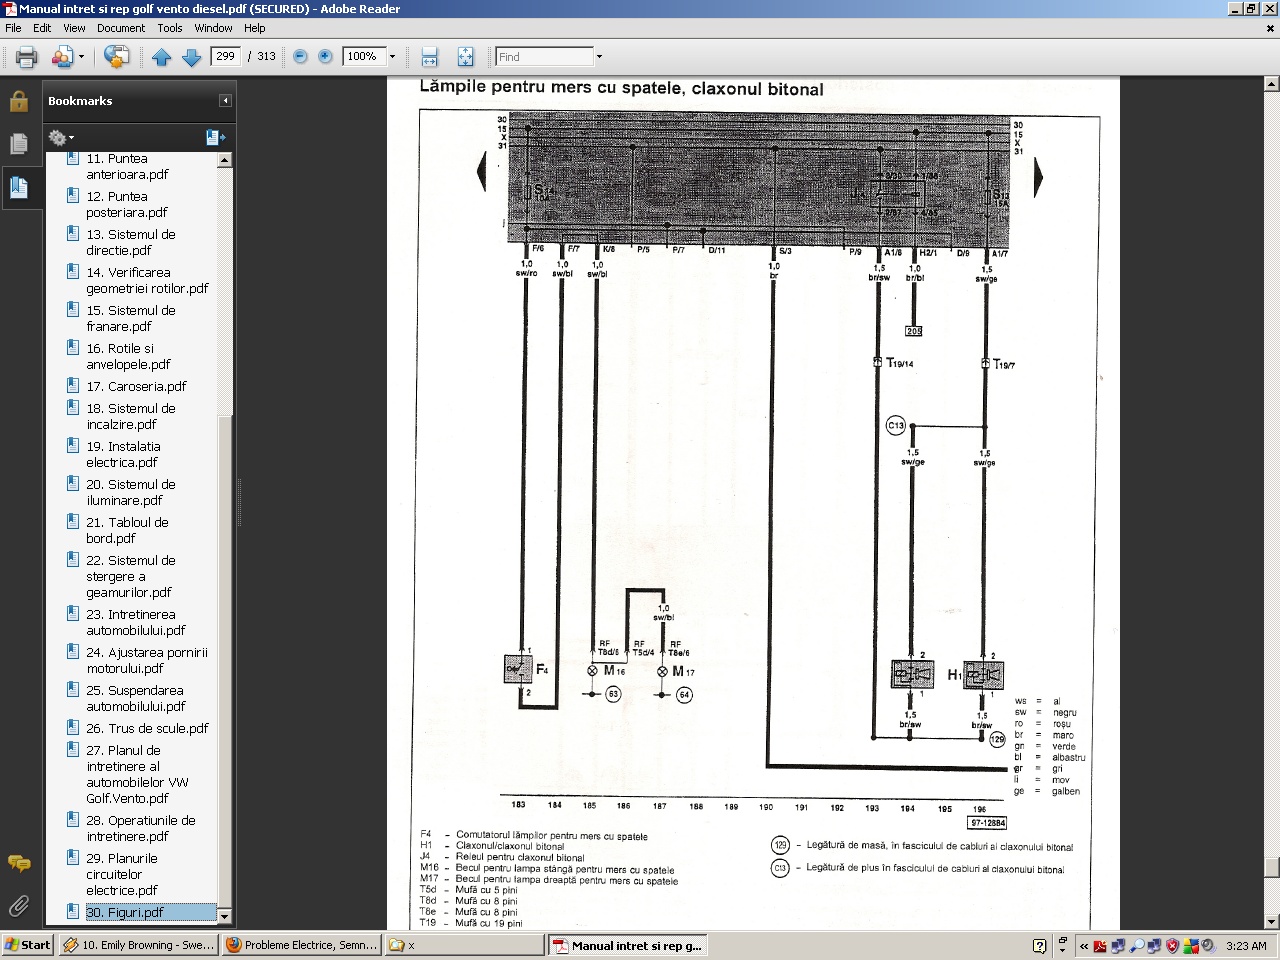Image resolution: width=1280 pixels, height=960 pixels.
Task: Open bookmark 20. Sistemul de iluminare.pdf
Action: pos(130,492)
